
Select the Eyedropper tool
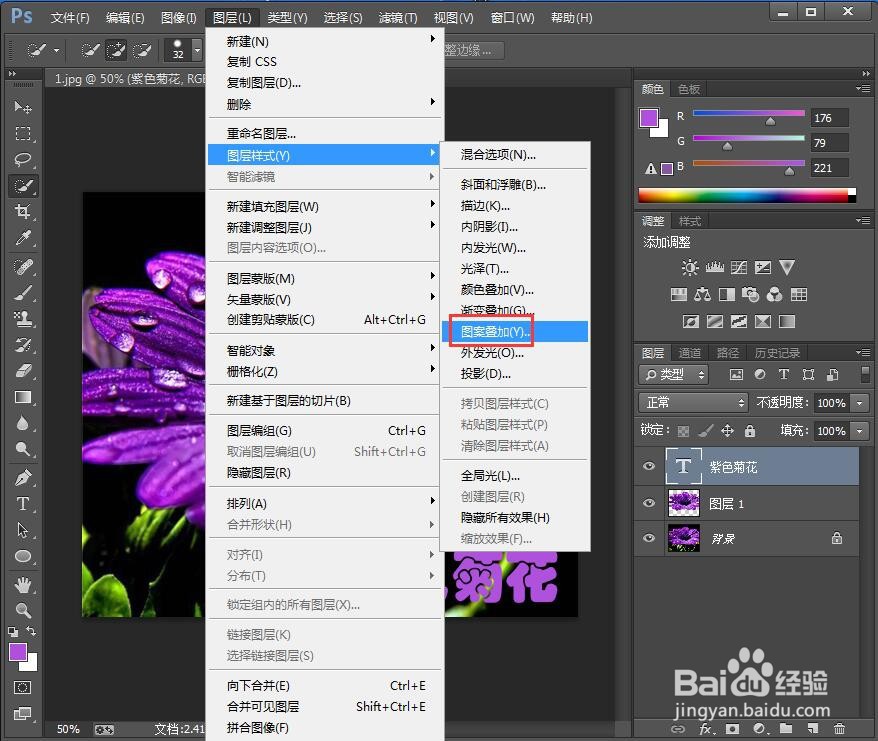point(22,238)
